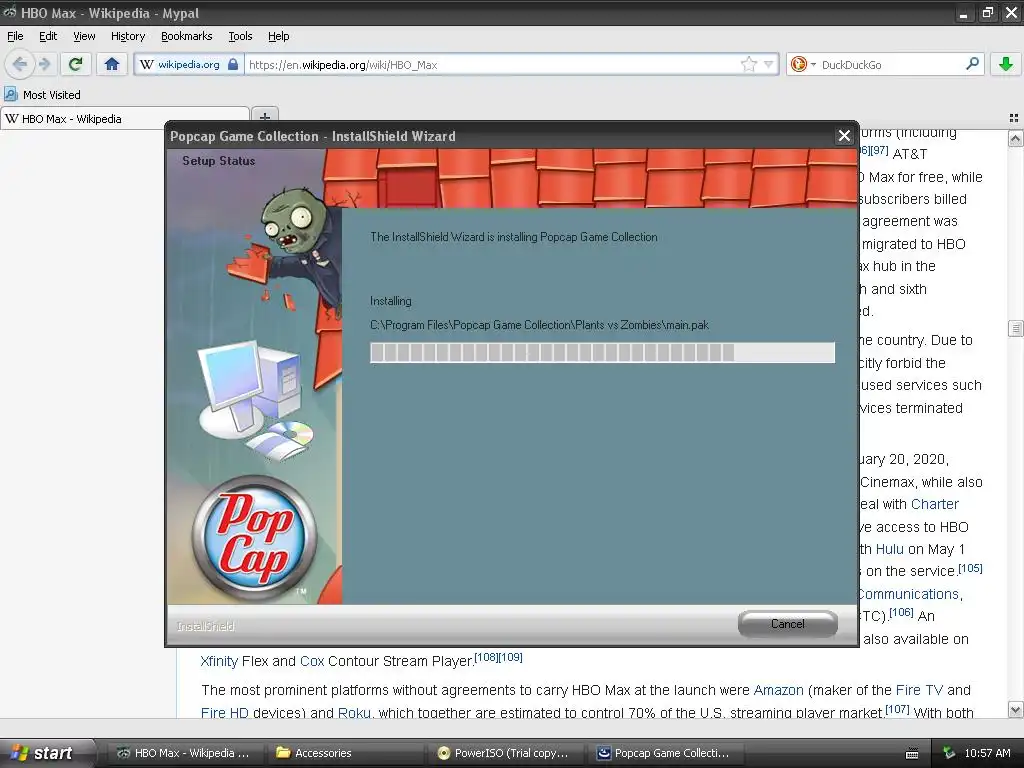Click the address bar URL field
The image size is (1024, 768).
pos(493,65)
